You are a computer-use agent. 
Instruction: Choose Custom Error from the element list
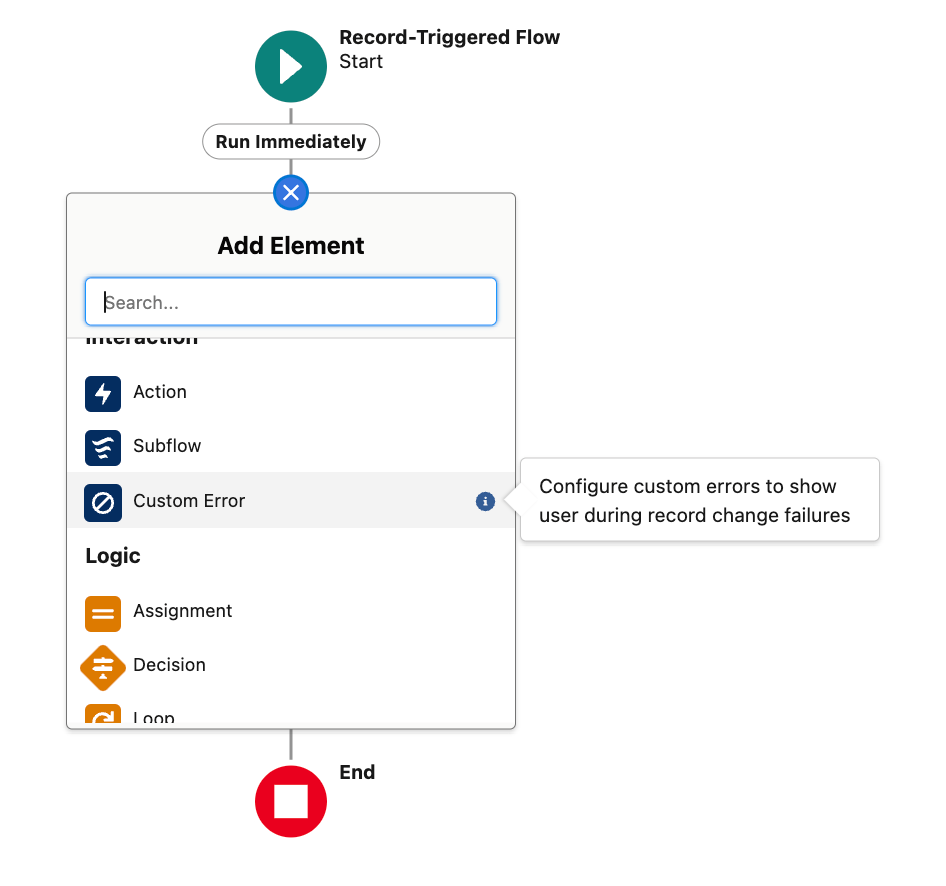pos(188,502)
